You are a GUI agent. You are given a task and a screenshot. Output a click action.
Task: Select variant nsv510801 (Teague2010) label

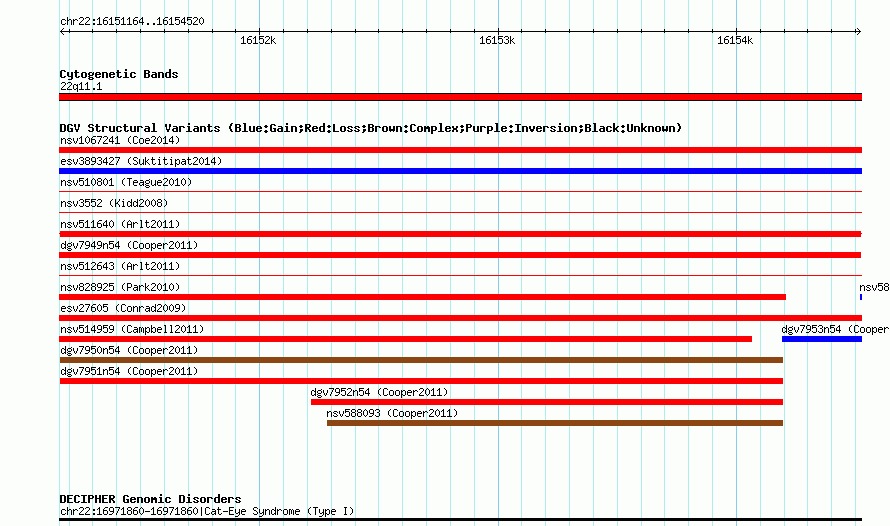126,182
